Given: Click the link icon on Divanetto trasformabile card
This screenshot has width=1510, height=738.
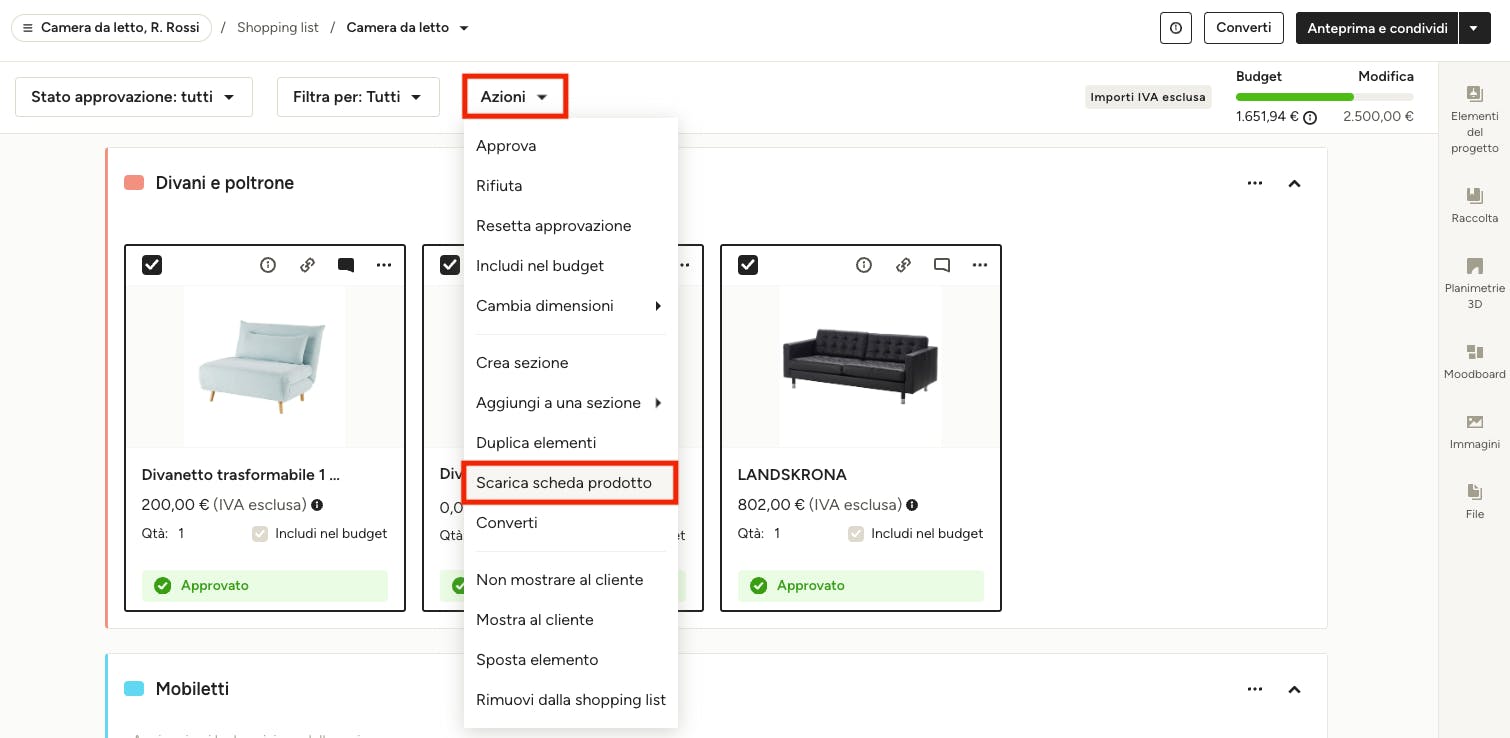Looking at the screenshot, I should 307,265.
